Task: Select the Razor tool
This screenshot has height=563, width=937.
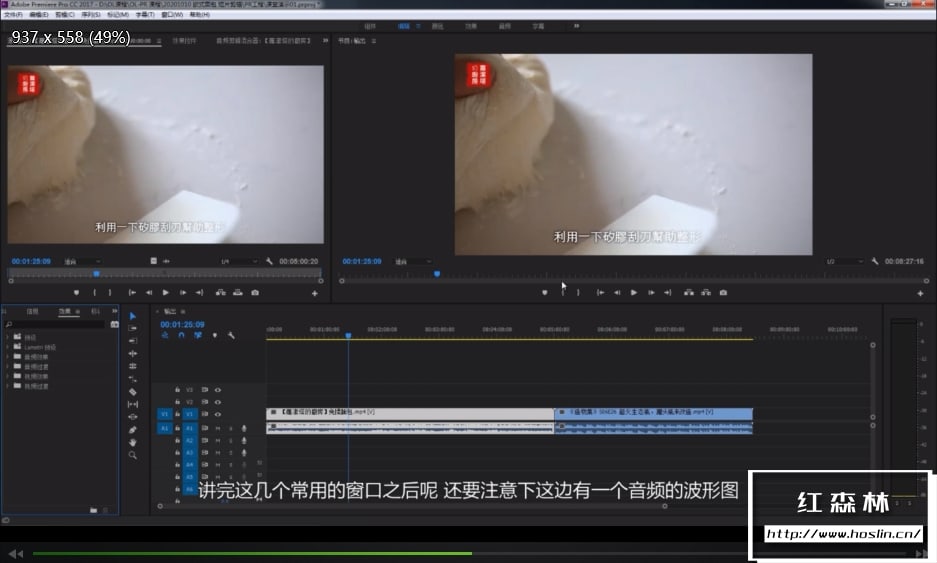Action: tap(133, 391)
